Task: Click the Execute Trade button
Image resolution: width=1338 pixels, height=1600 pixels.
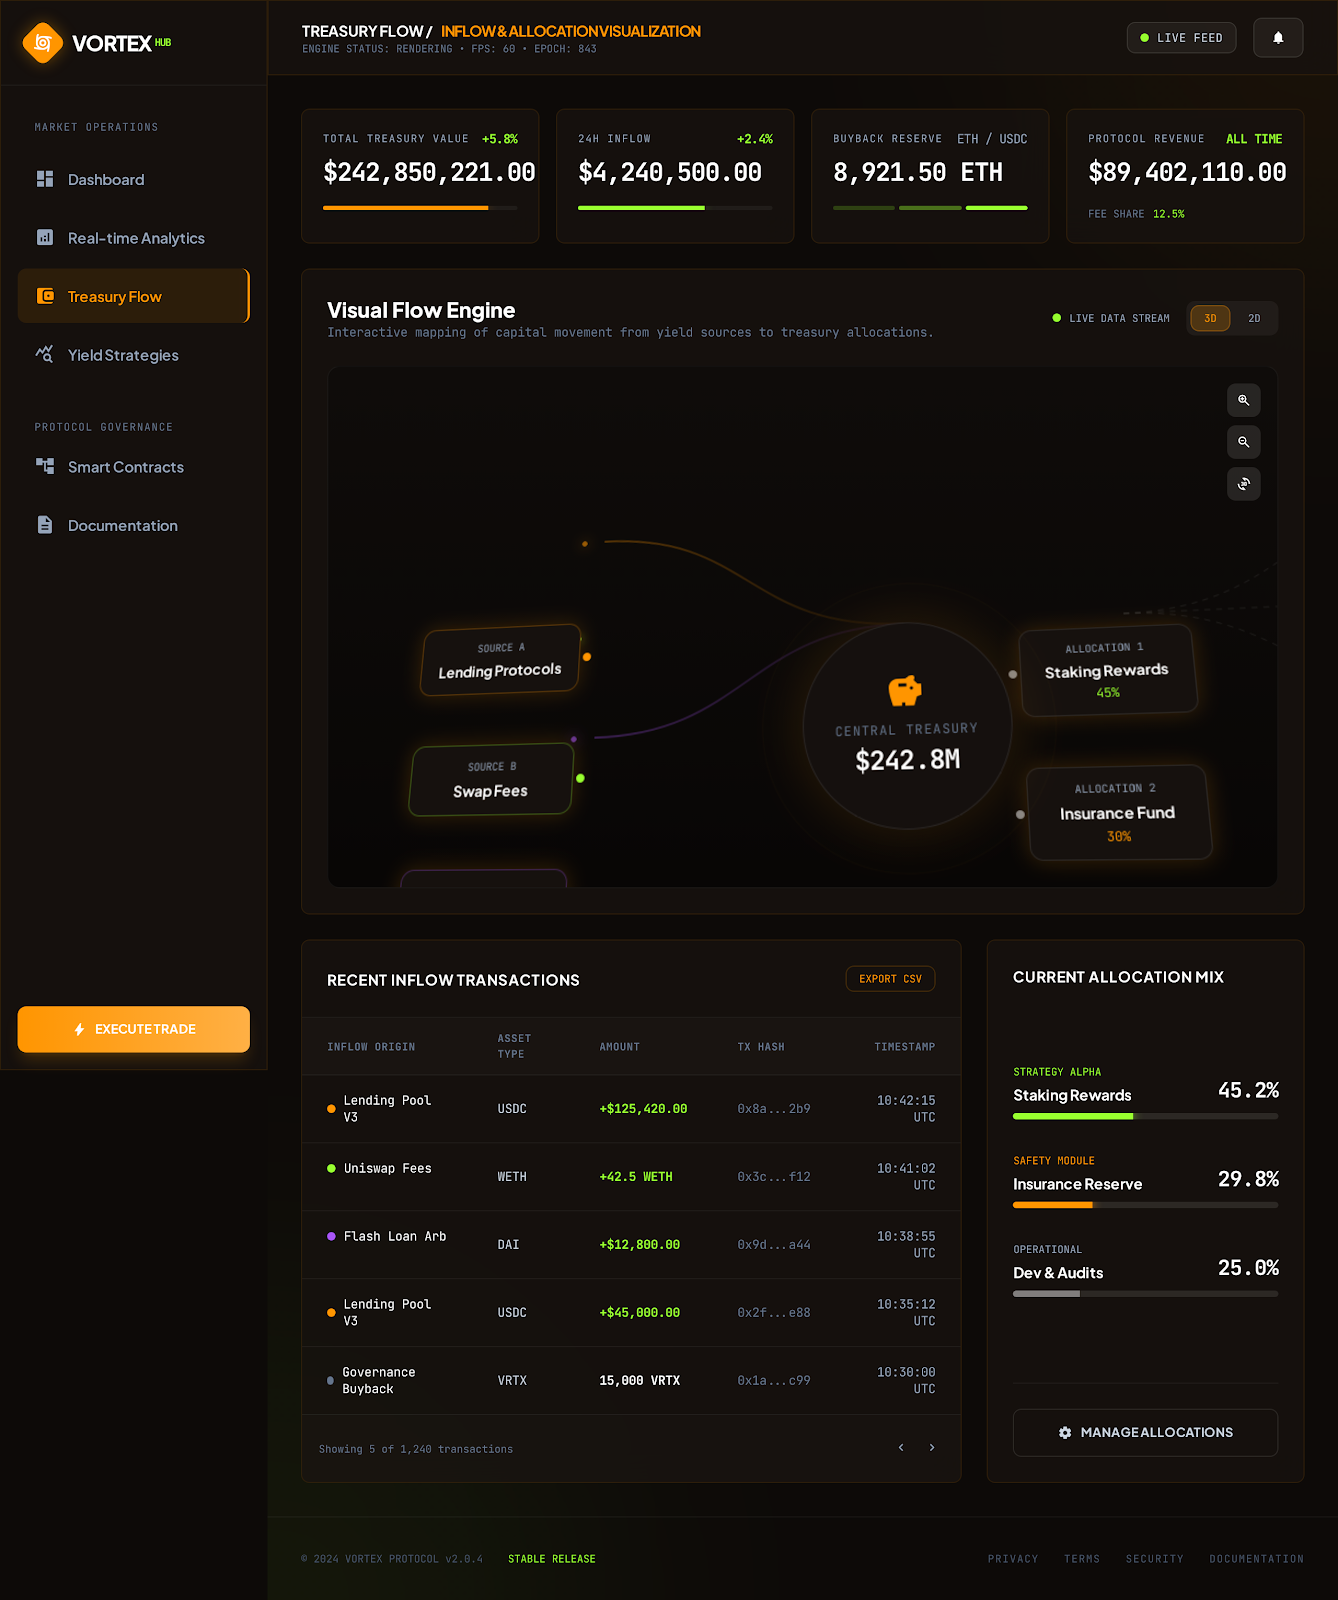Action: coord(133,1029)
